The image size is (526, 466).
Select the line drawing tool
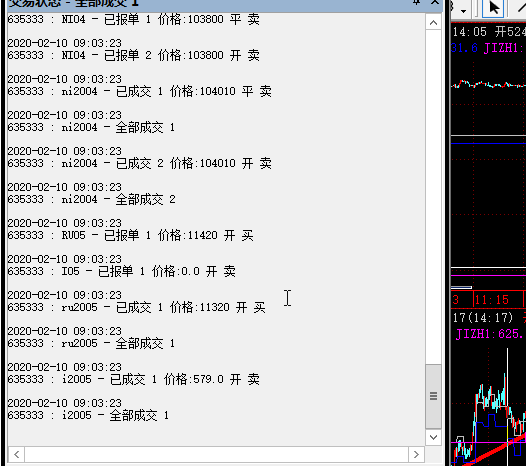pos(520,7)
